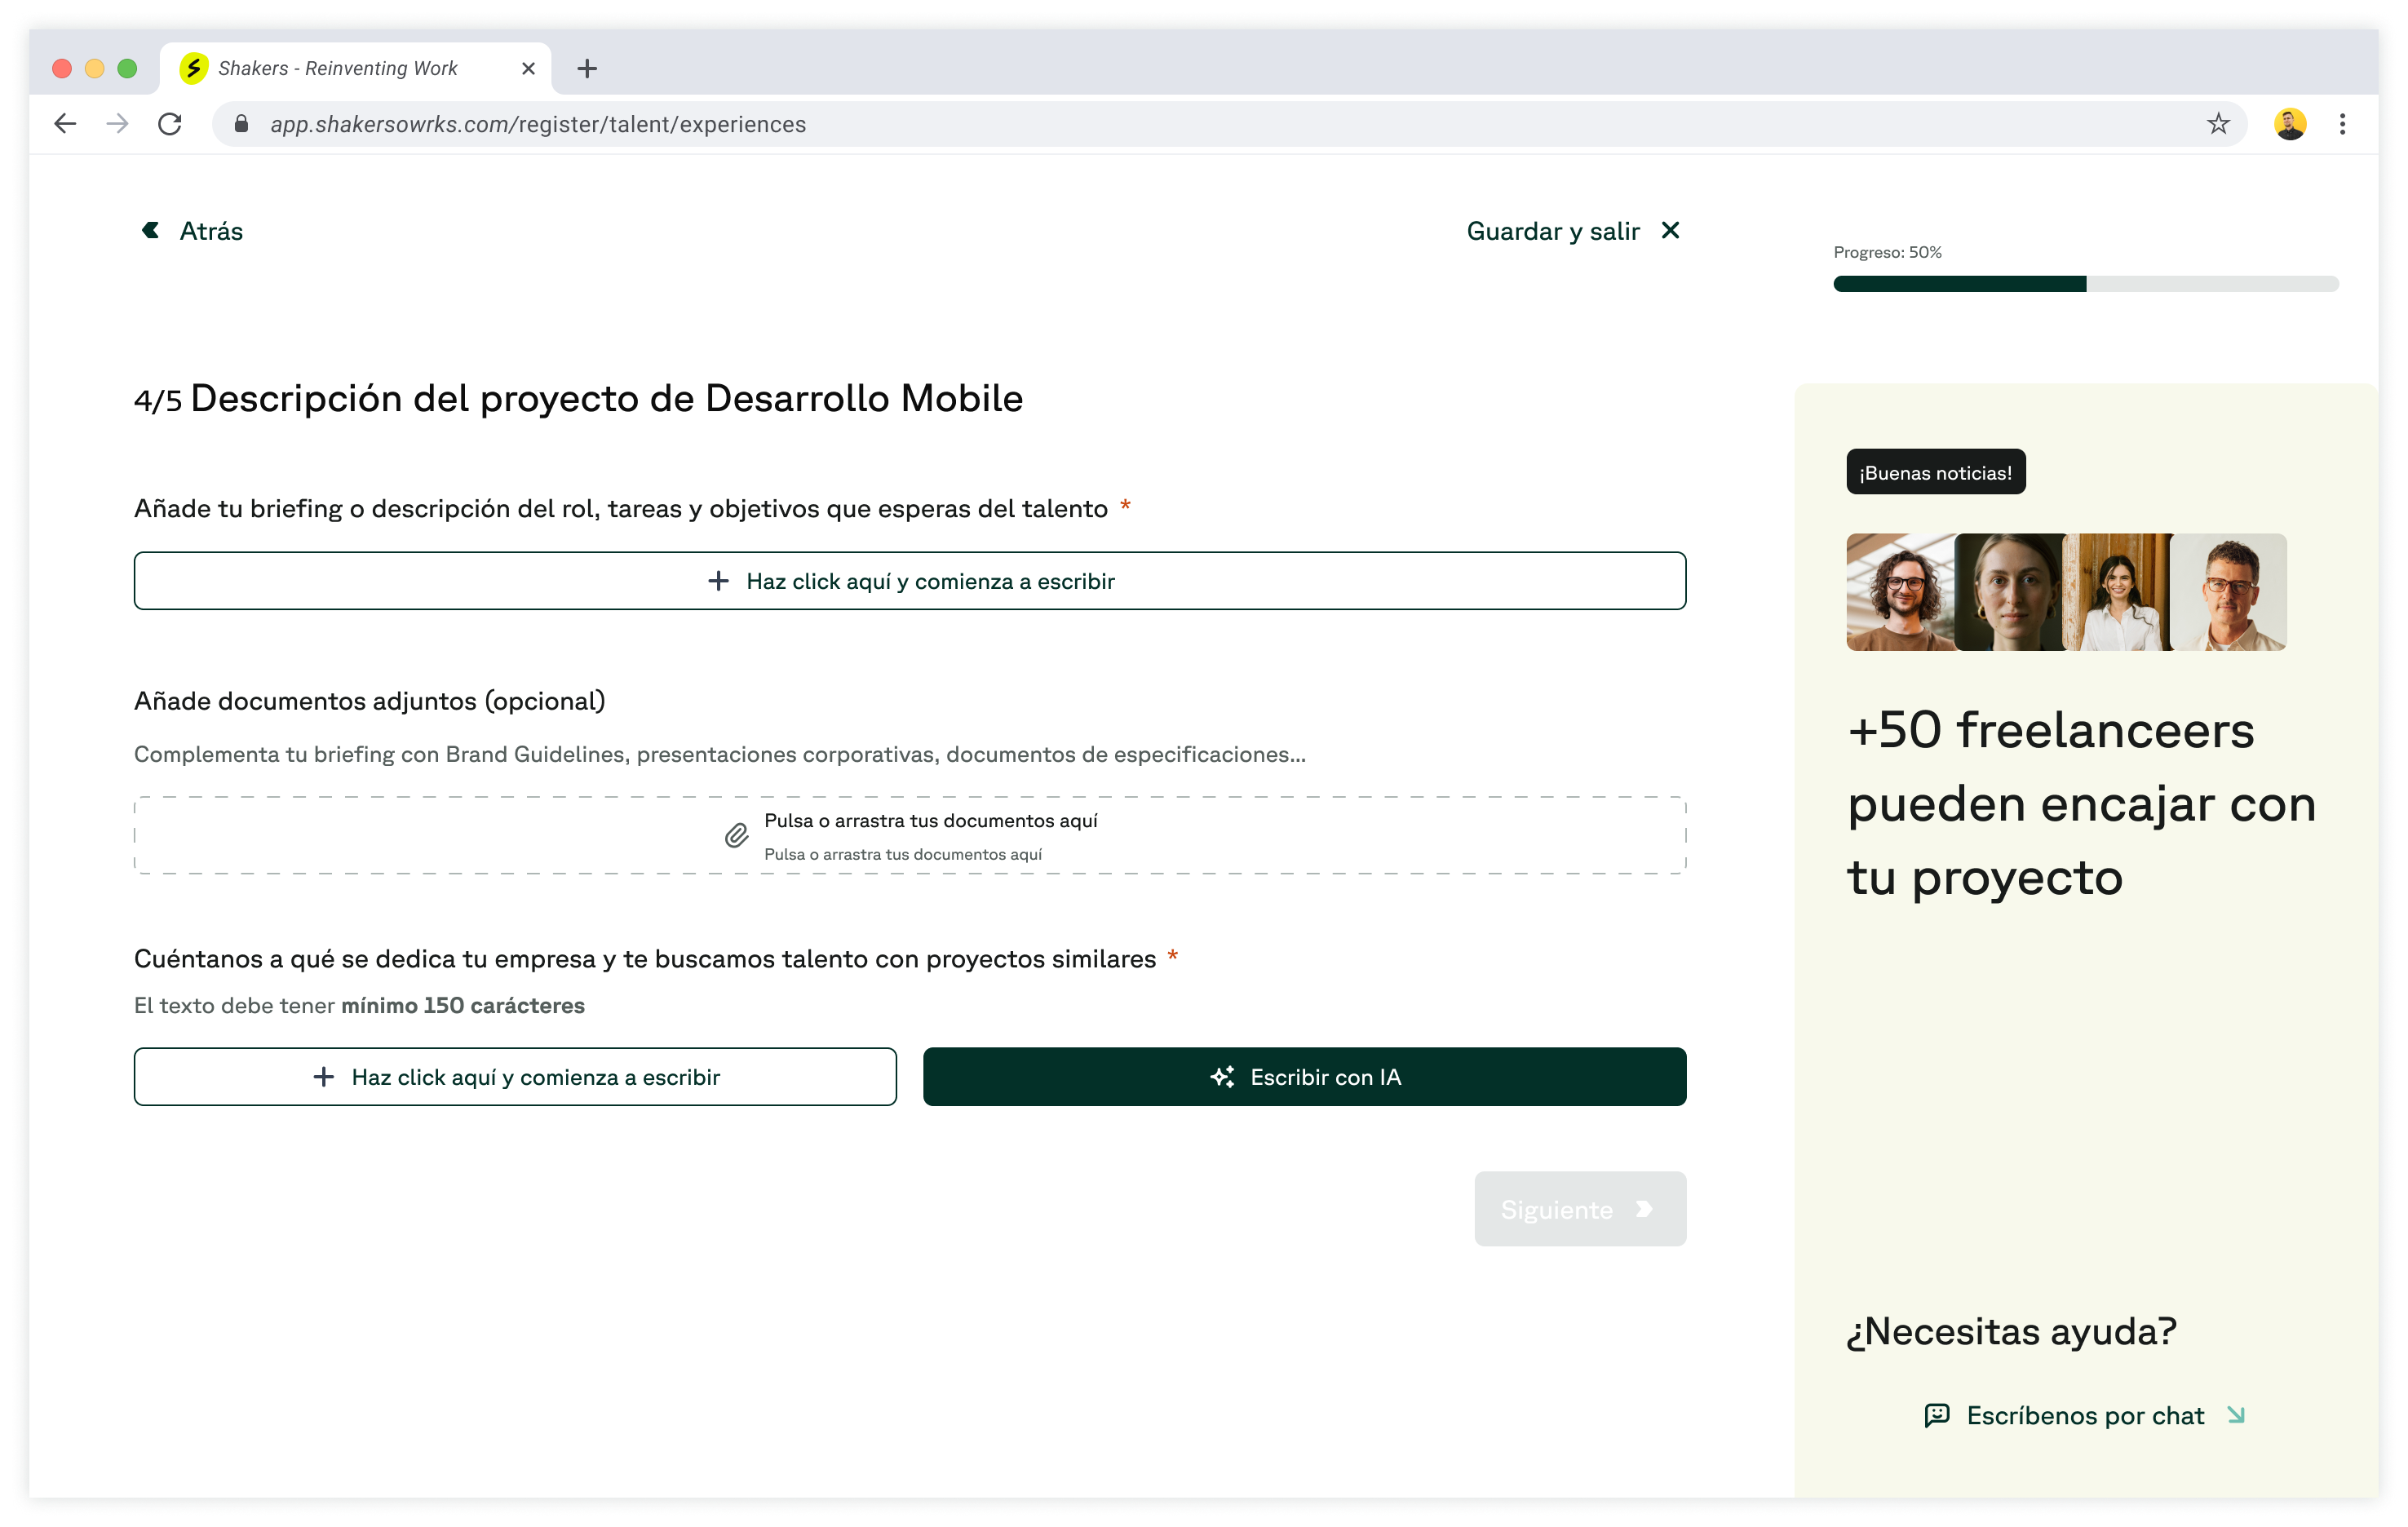This screenshot has width=2408, height=1527.
Task: Click the arrow icon inside the Siguiente button
Action: pos(1645,1209)
